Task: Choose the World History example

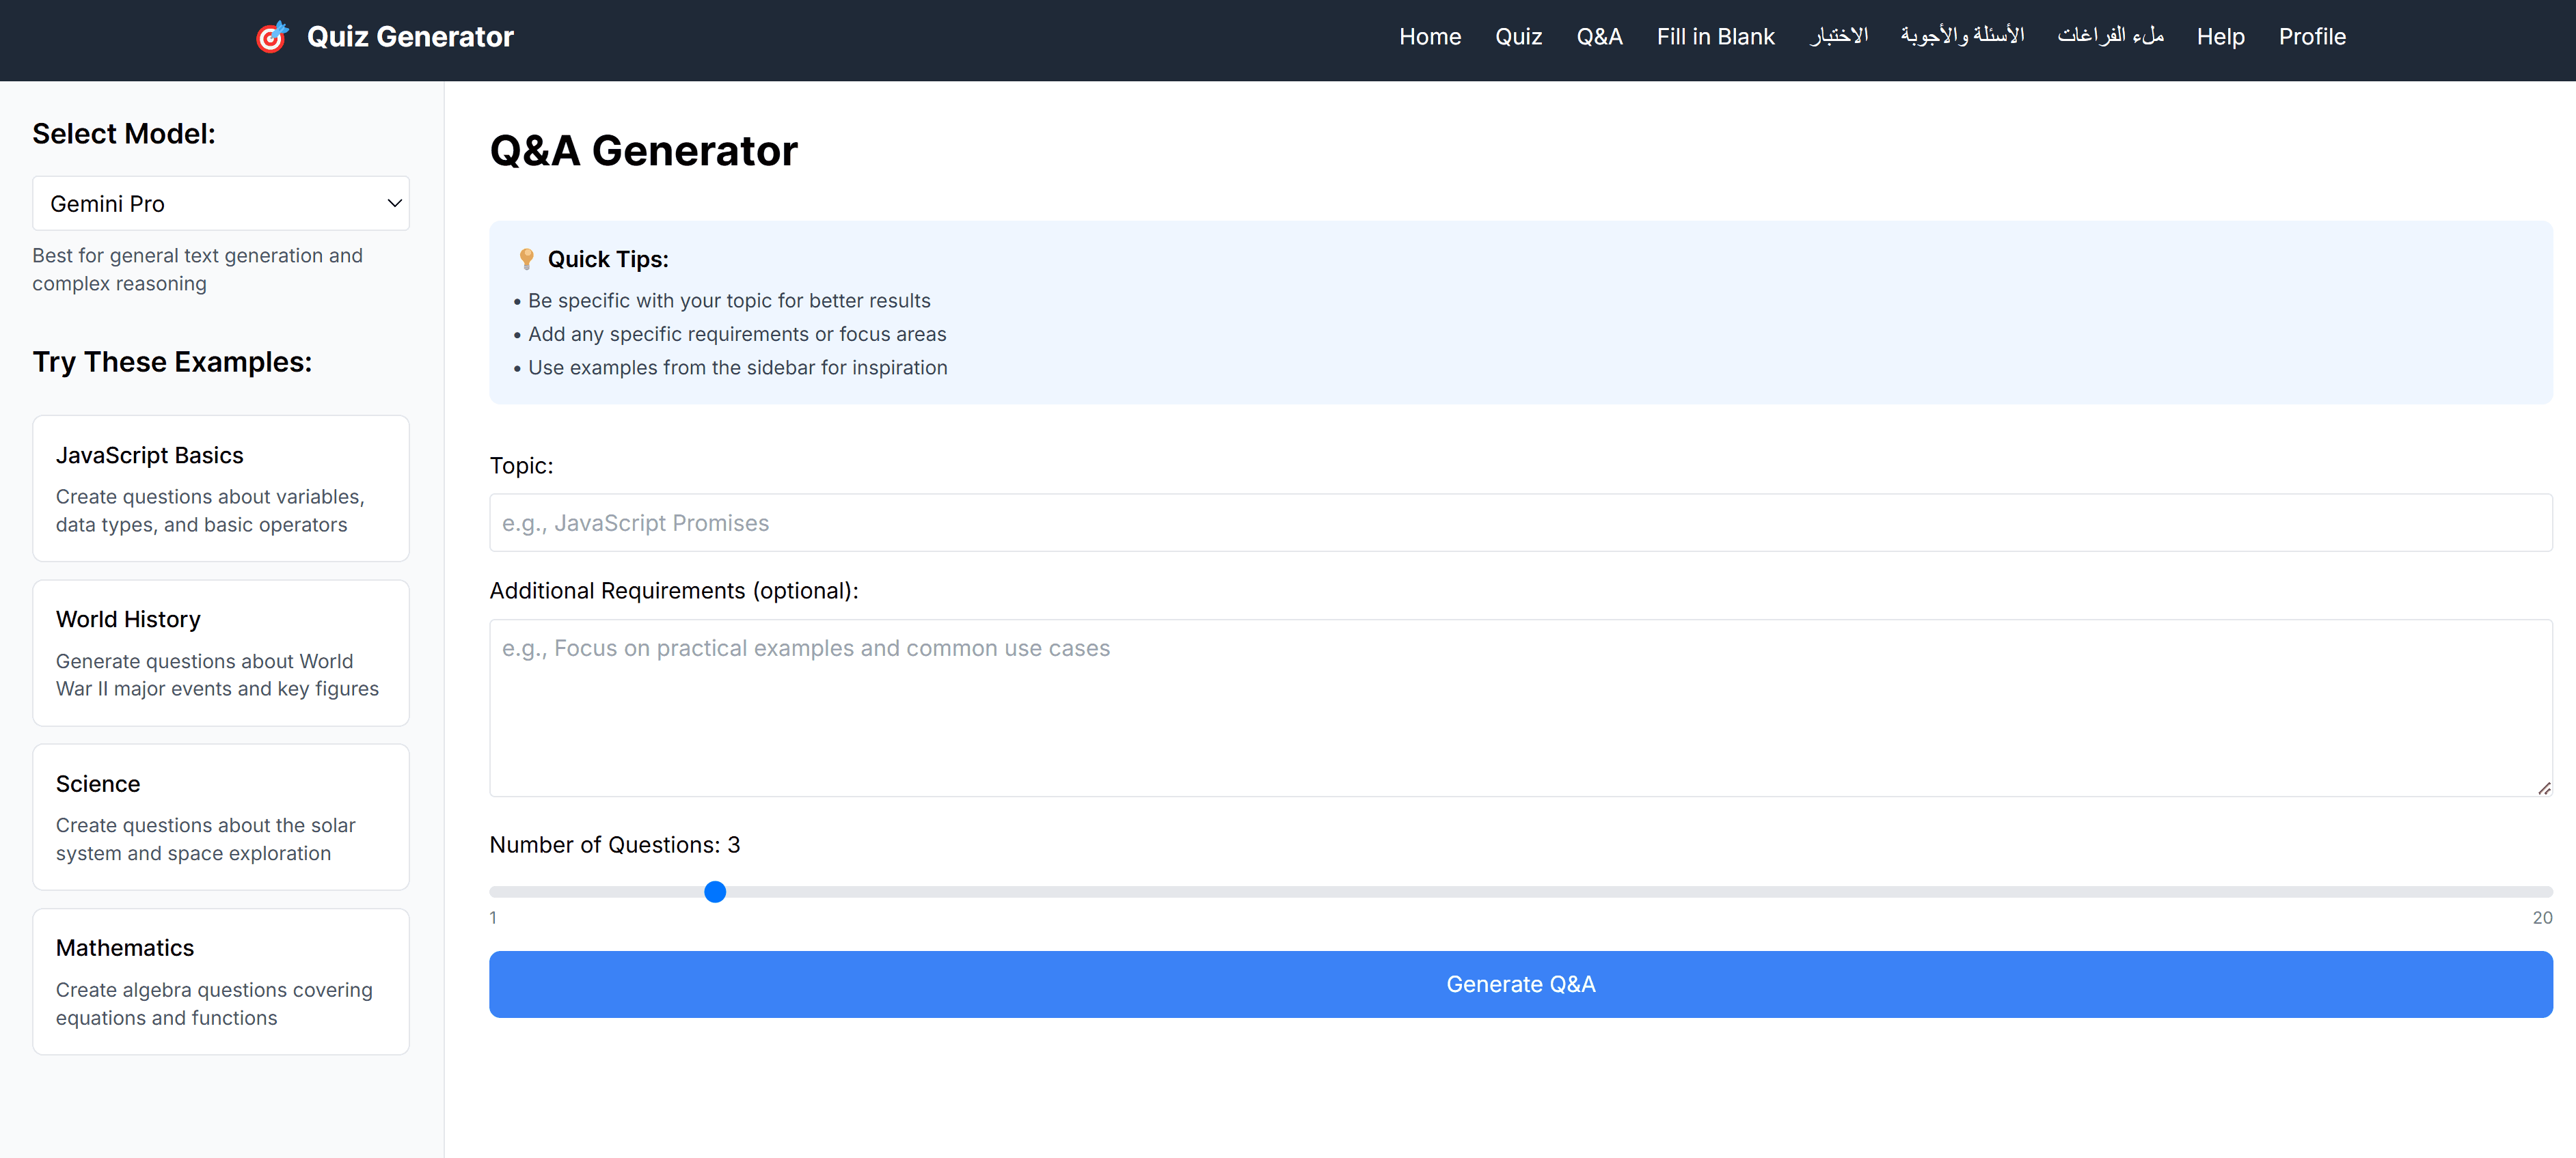Action: tap(220, 652)
